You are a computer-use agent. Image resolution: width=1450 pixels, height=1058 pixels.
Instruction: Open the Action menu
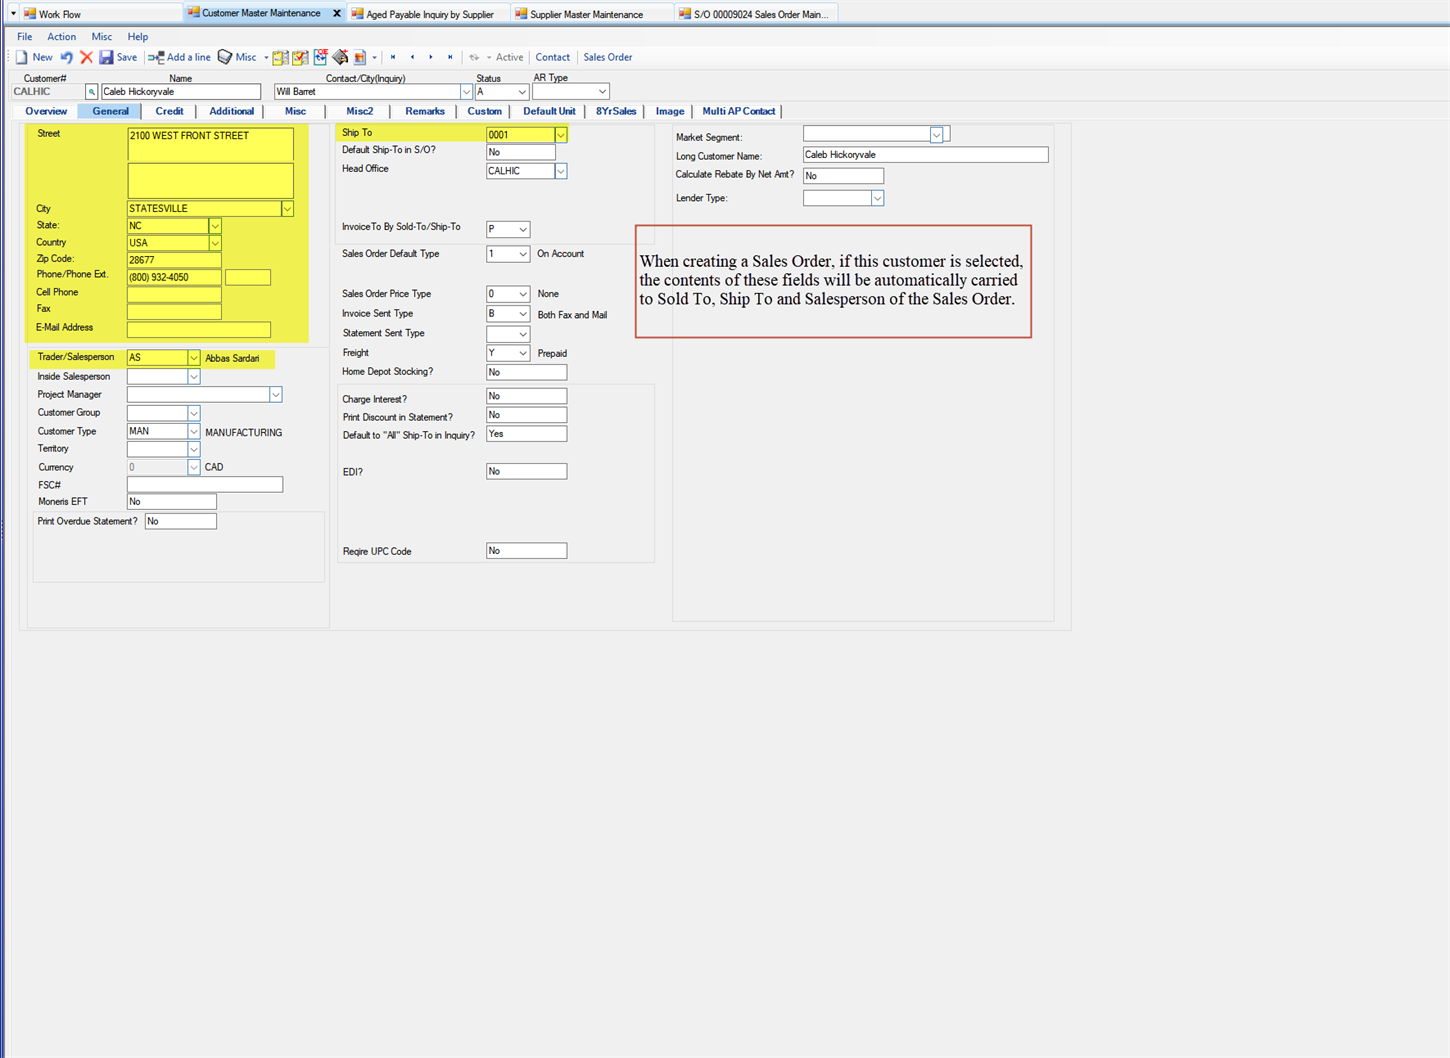click(61, 36)
